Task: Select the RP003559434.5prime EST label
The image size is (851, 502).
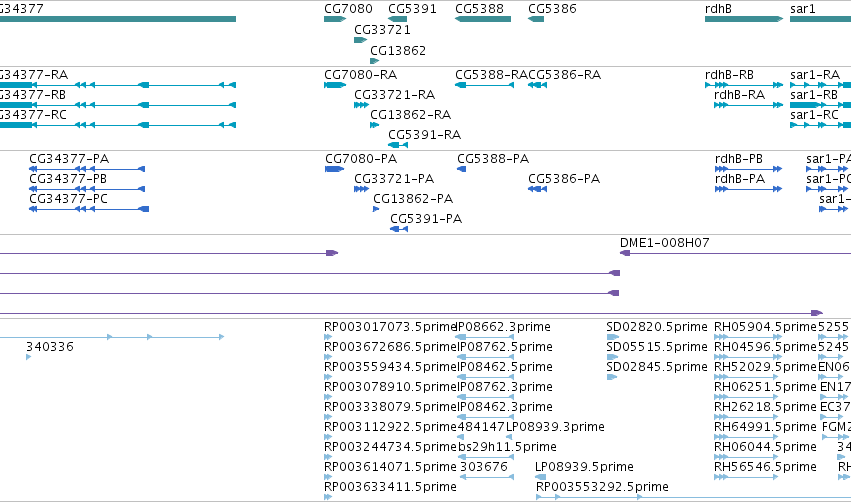Action: (390, 367)
